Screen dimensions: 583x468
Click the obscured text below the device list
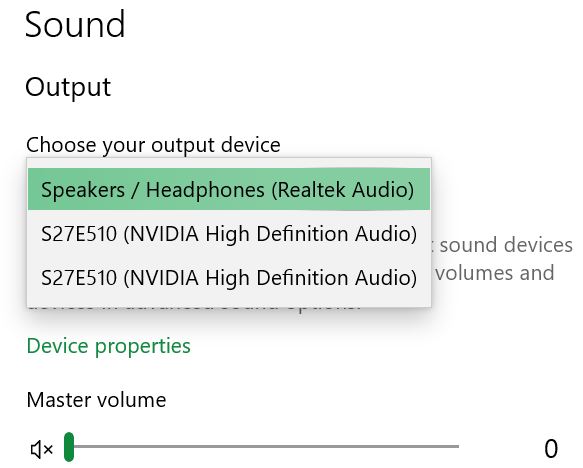point(193,309)
